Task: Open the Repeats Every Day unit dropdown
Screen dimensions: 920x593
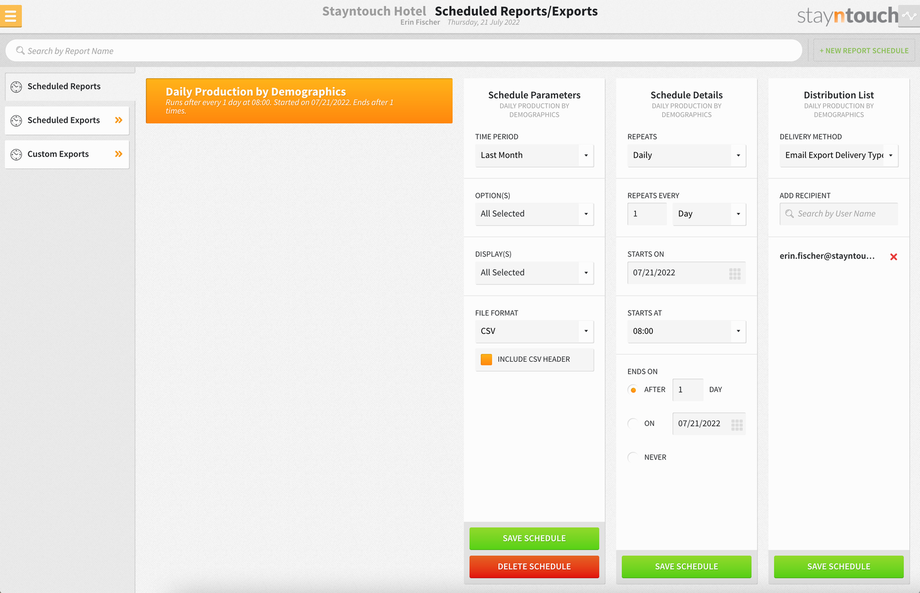Action: click(709, 214)
